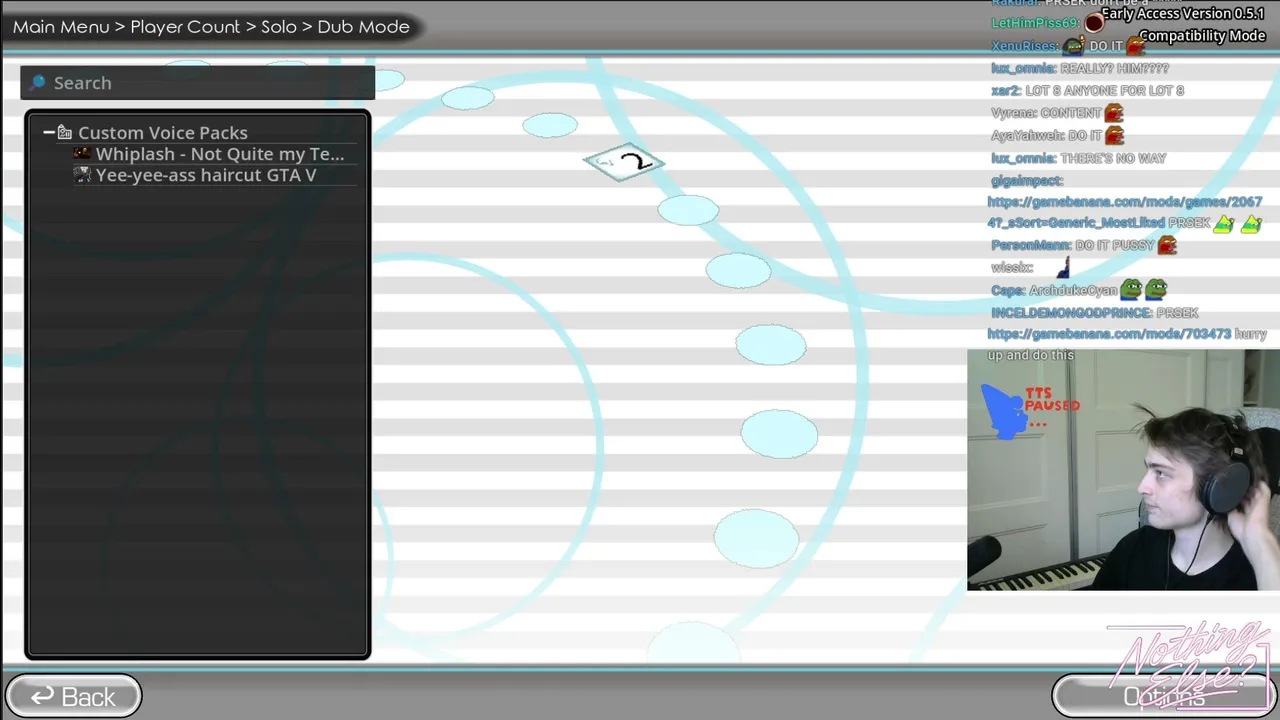Click the xar2 chat message about LOT 8

click(x=1087, y=91)
